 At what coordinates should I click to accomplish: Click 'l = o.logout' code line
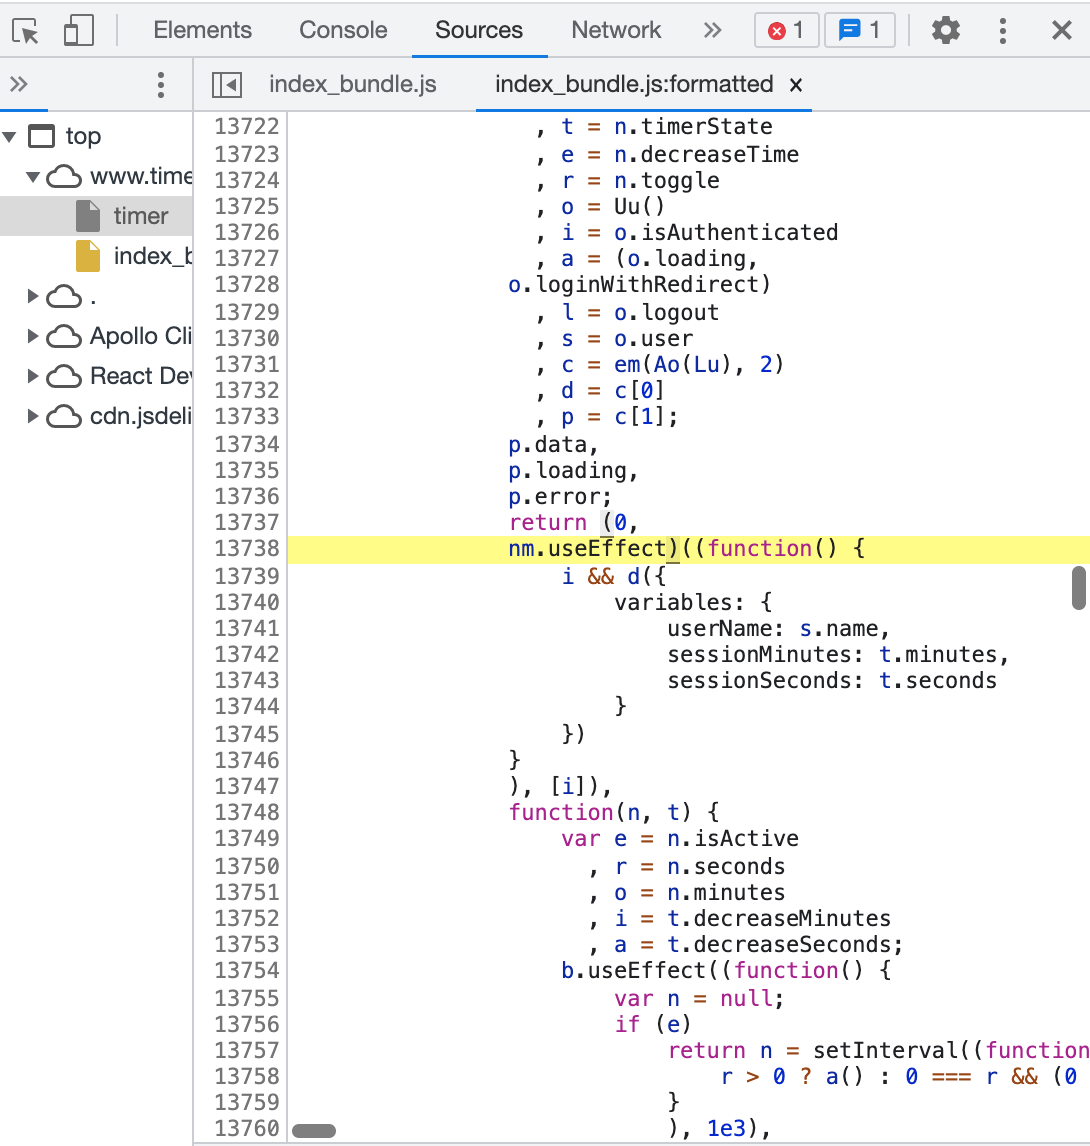point(640,313)
